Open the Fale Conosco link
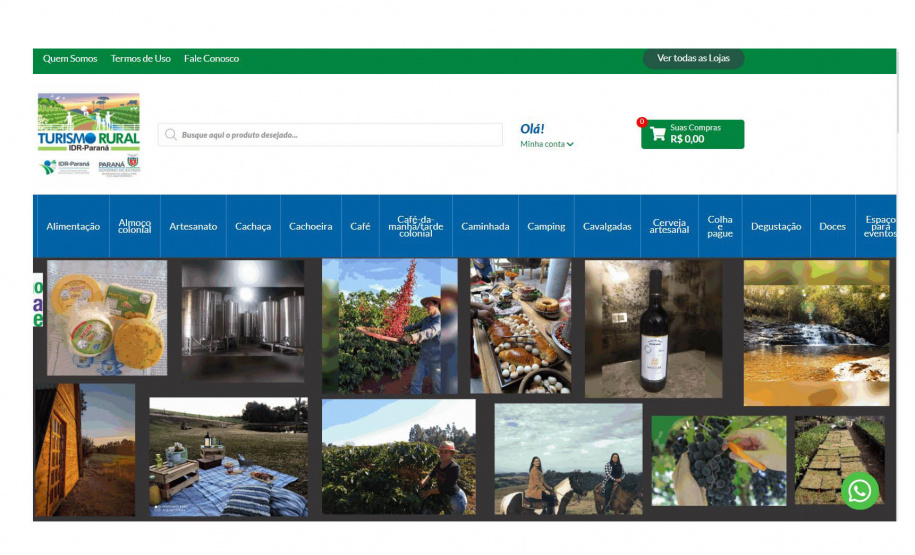Image resolution: width=915 pixels, height=555 pixels. tap(211, 59)
